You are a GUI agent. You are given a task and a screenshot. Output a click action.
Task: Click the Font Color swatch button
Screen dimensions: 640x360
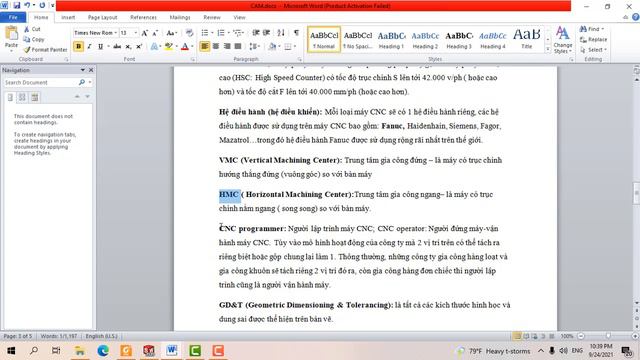[x=184, y=47]
